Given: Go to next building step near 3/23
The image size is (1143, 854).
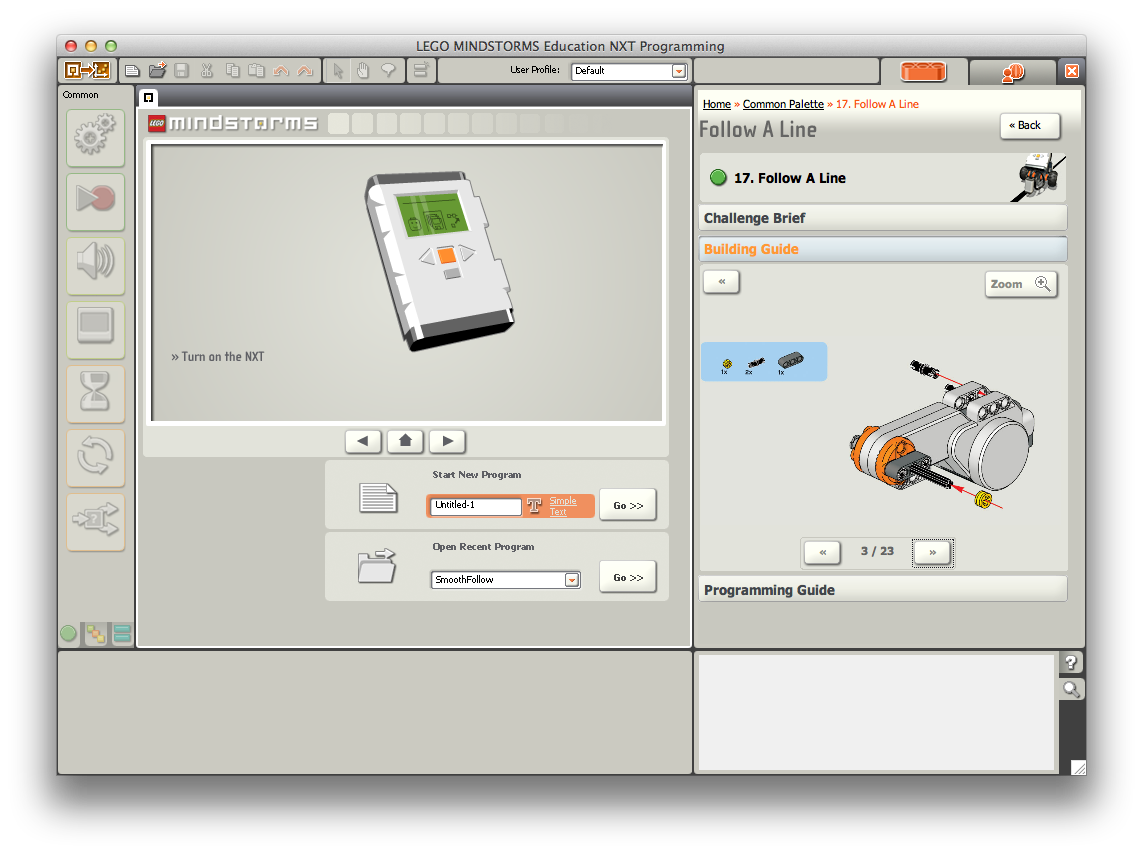Looking at the screenshot, I should 932,552.
